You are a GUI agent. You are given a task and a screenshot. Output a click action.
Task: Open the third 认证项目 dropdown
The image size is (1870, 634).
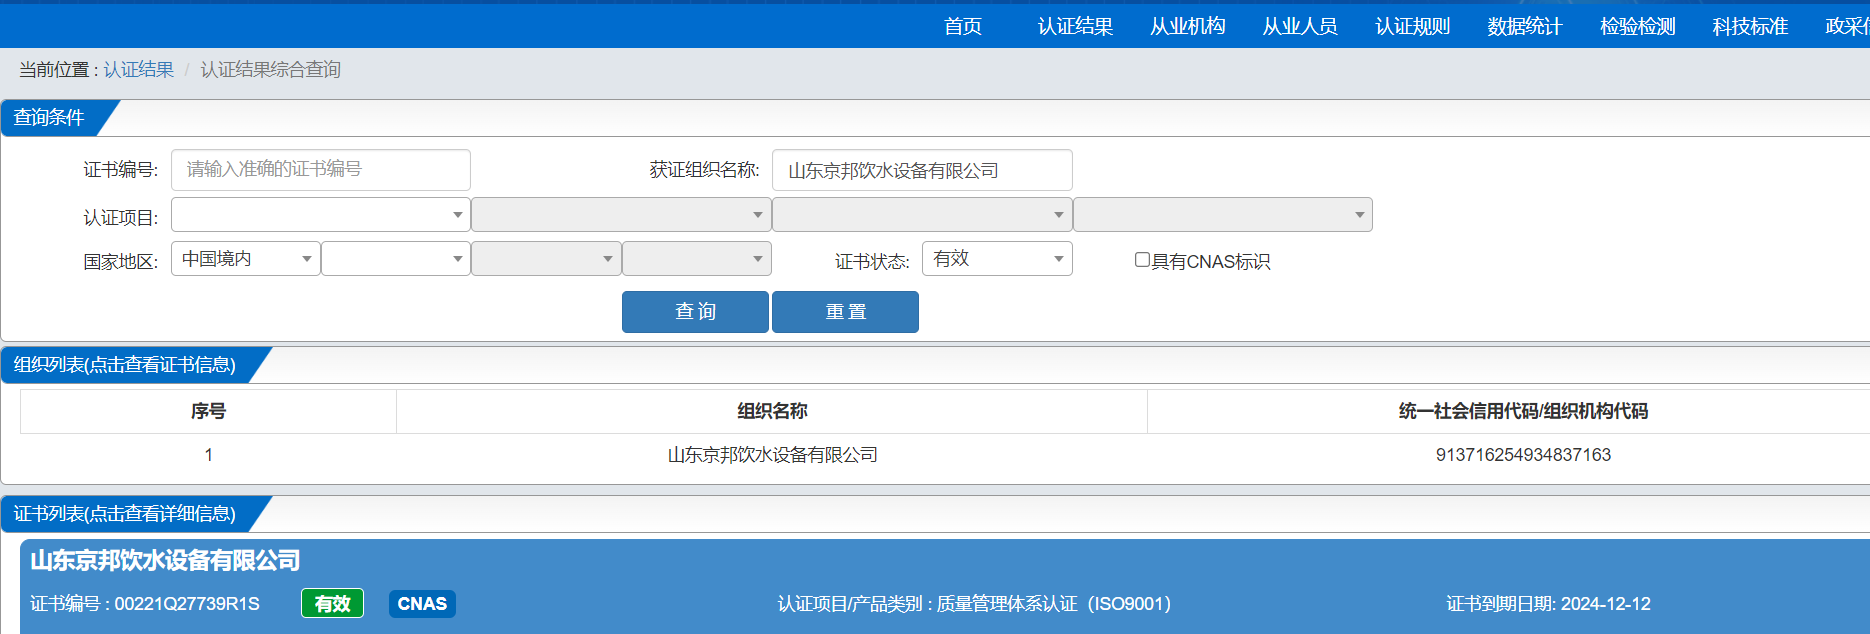922,215
